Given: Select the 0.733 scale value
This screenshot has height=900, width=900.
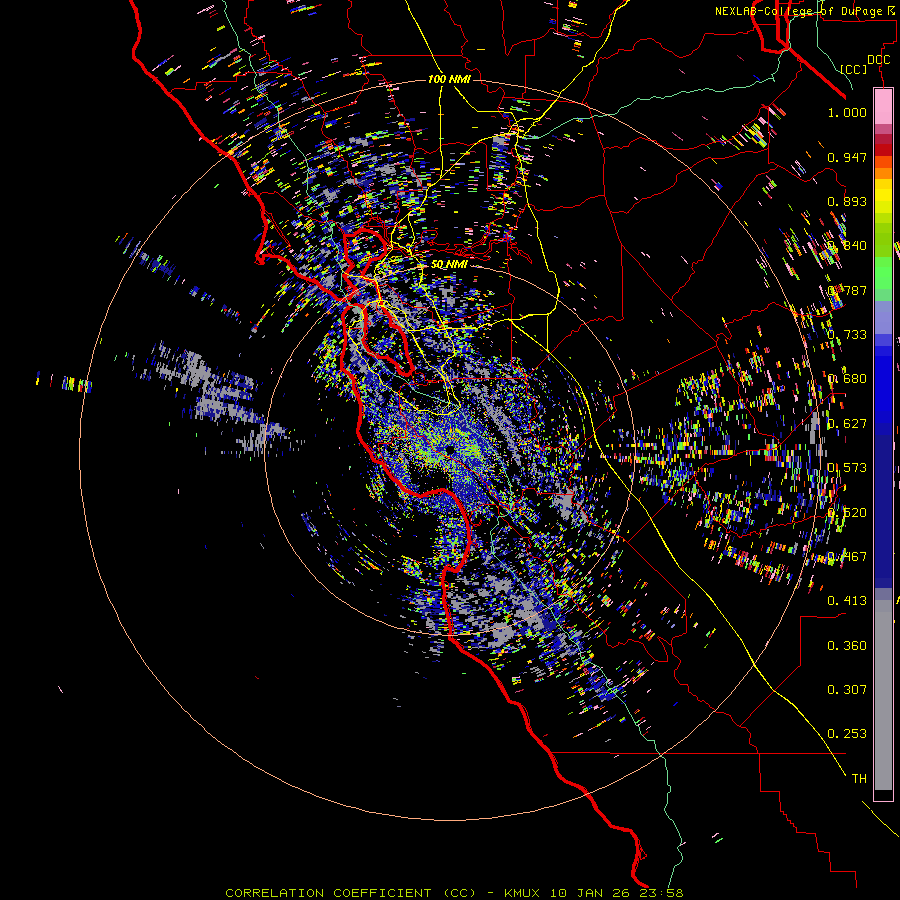Looking at the screenshot, I should (847, 335).
